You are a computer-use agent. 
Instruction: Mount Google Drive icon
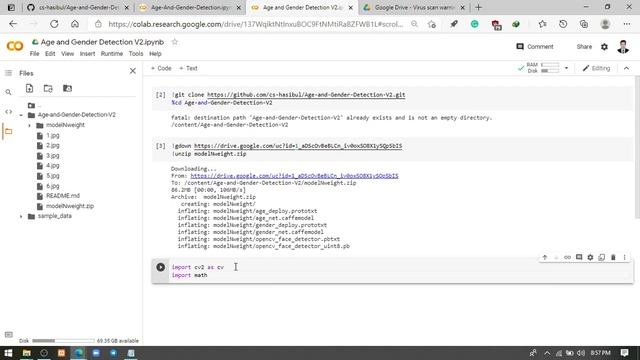coord(67,88)
